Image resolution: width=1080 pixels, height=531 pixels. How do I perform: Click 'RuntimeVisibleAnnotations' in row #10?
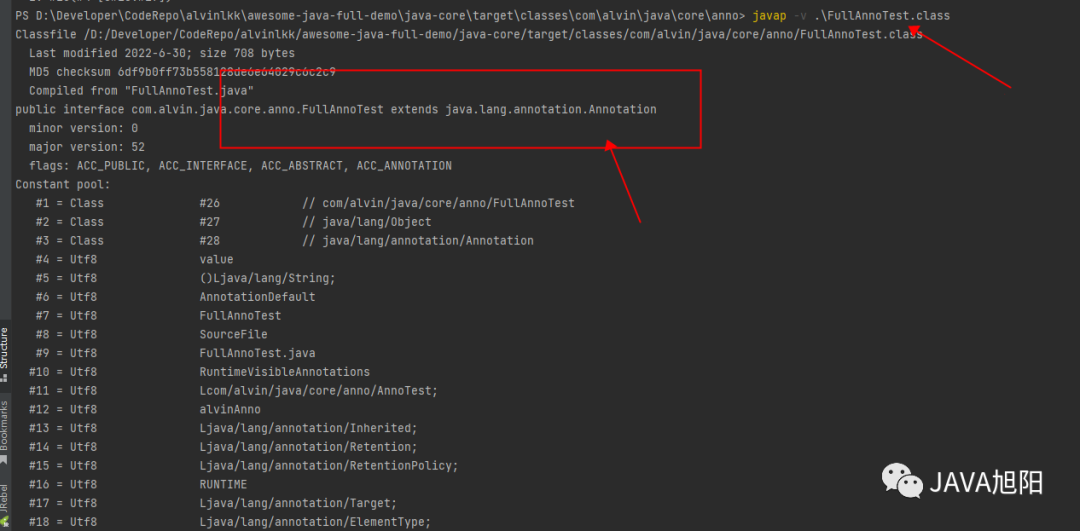pos(284,372)
